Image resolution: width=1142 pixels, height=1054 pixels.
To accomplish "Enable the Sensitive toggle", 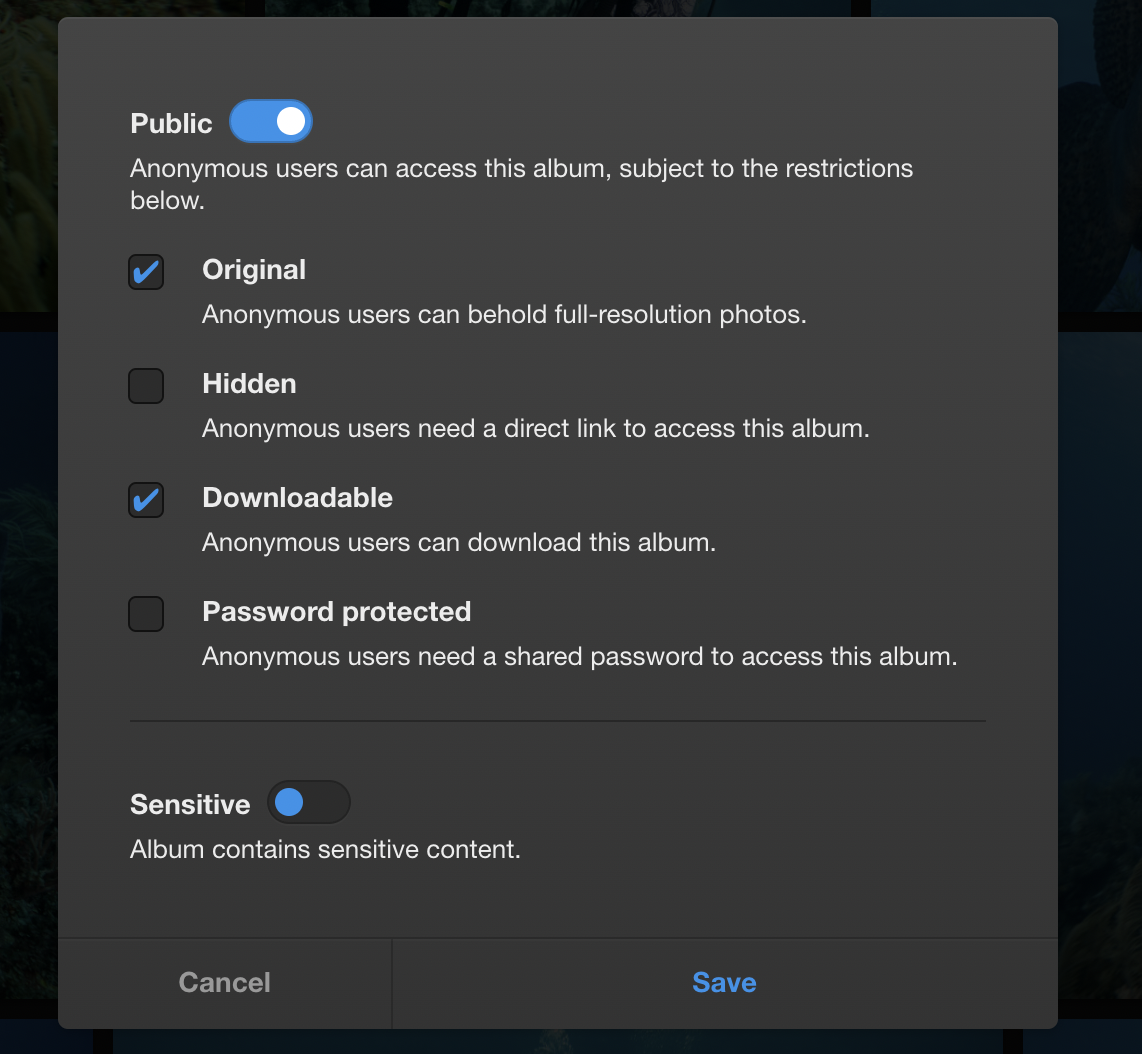I will (x=308, y=802).
